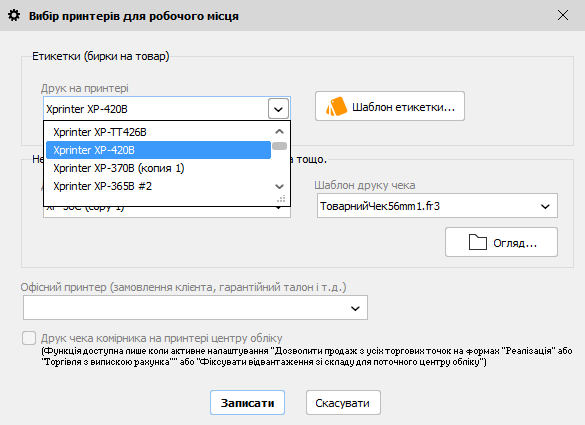Click the Записати save button

[247, 403]
